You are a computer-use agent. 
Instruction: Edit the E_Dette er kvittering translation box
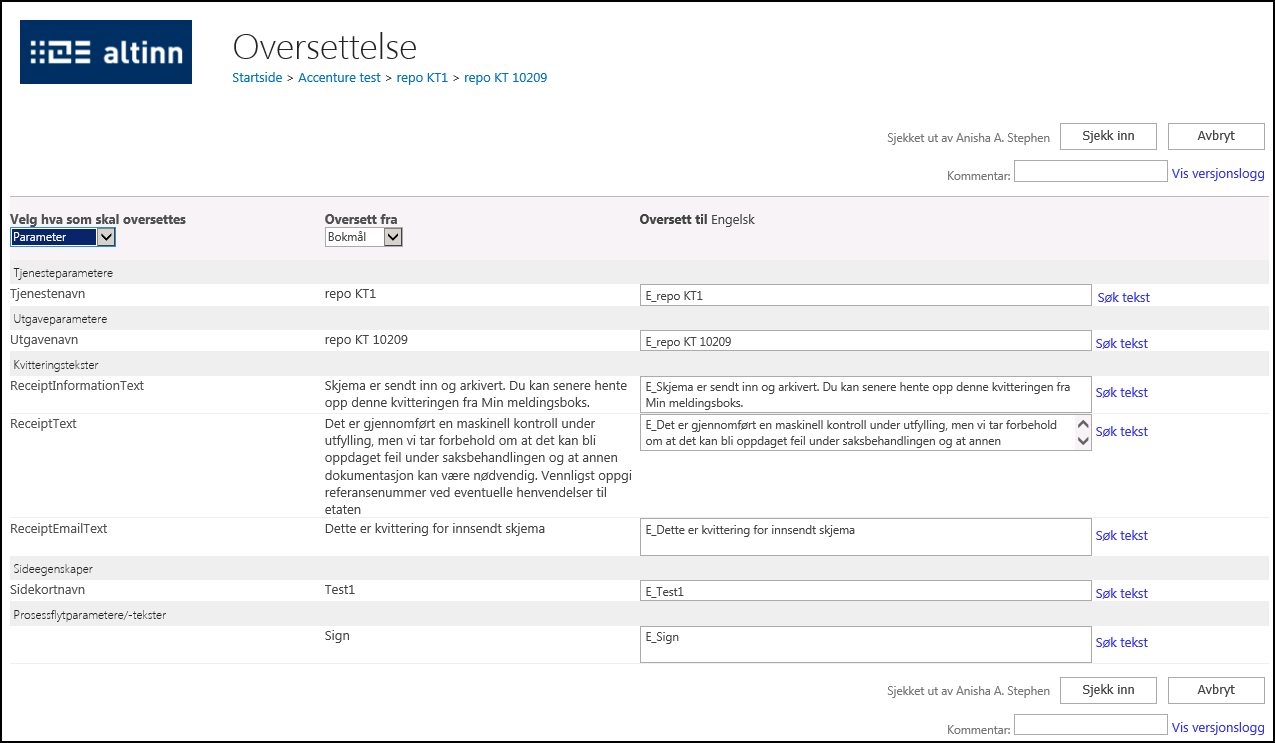865,536
